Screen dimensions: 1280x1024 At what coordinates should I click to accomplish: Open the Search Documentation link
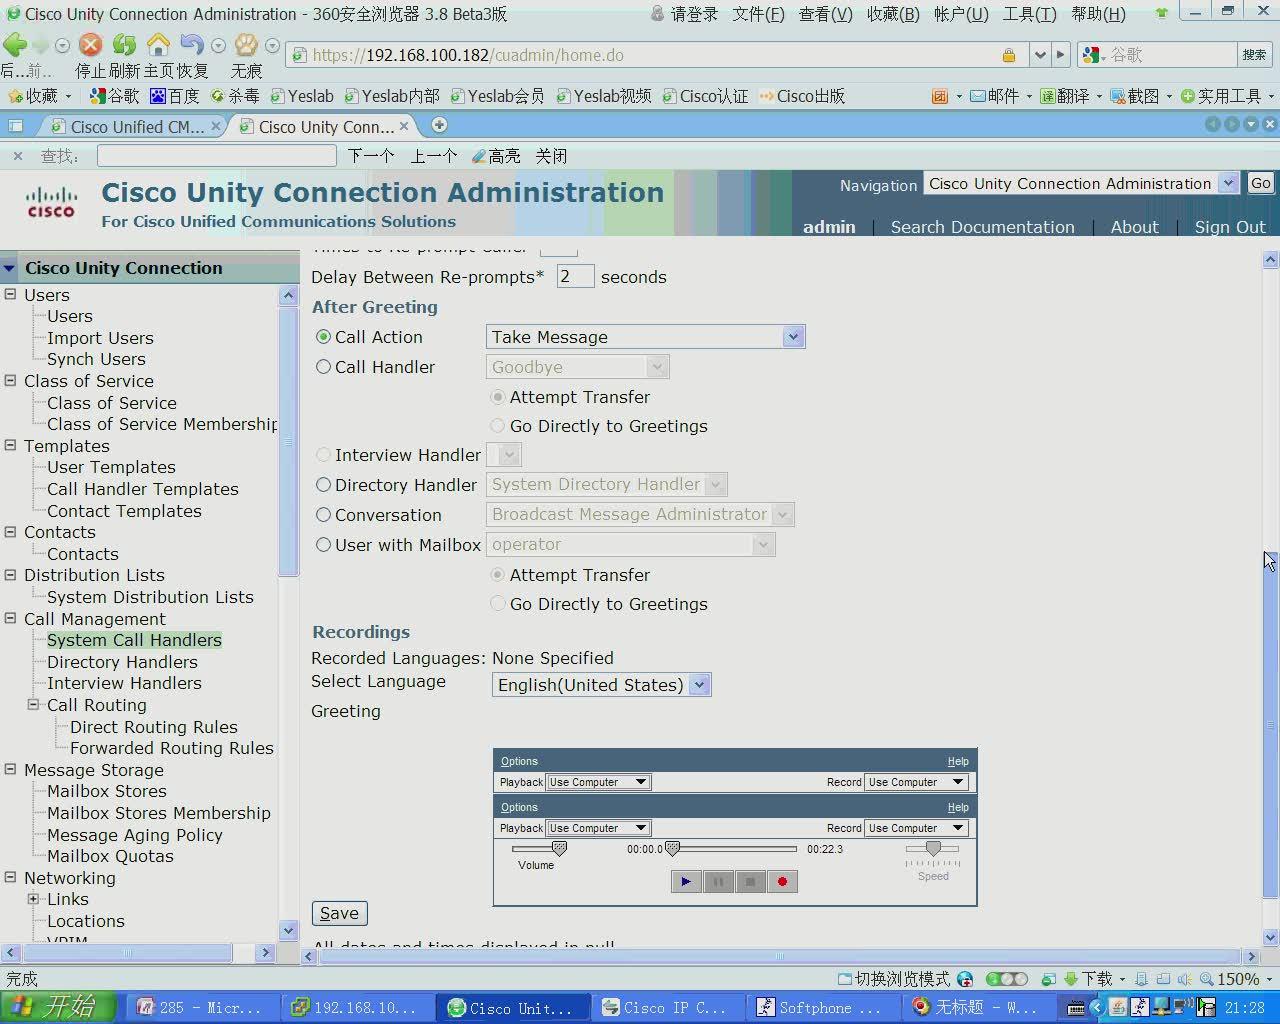tap(983, 227)
